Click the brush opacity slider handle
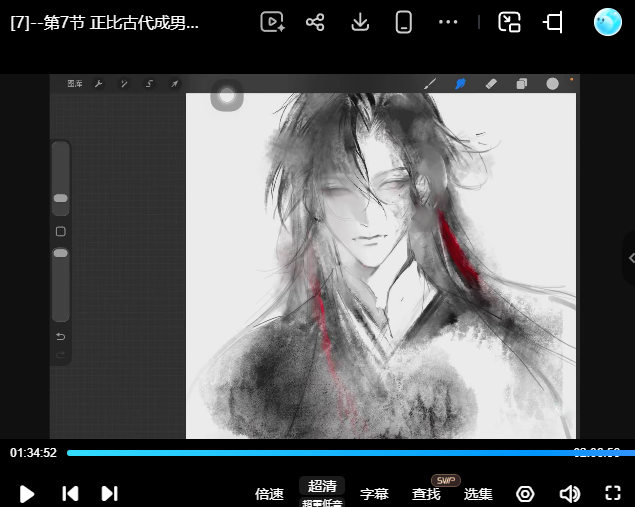 pyautogui.click(x=61, y=253)
